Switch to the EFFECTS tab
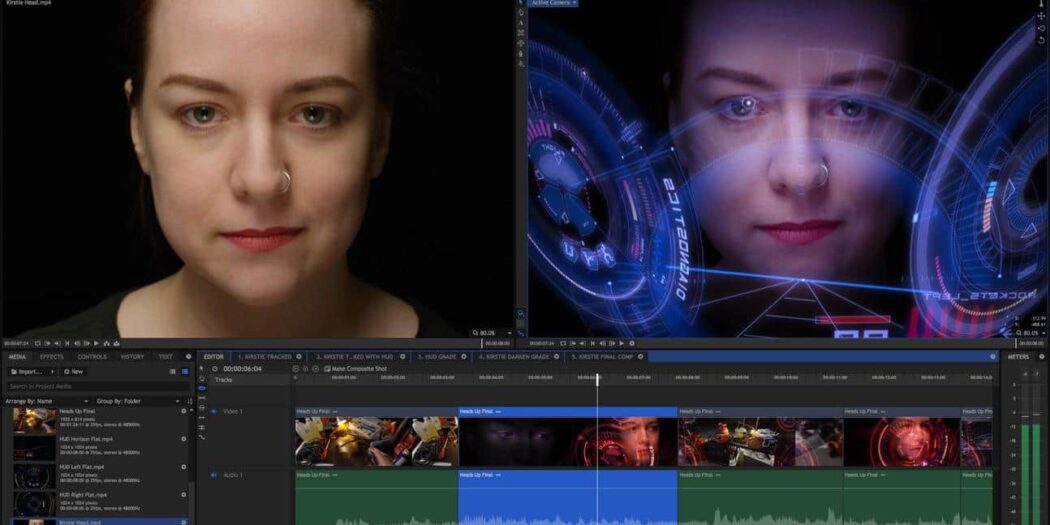 pyautogui.click(x=52, y=357)
